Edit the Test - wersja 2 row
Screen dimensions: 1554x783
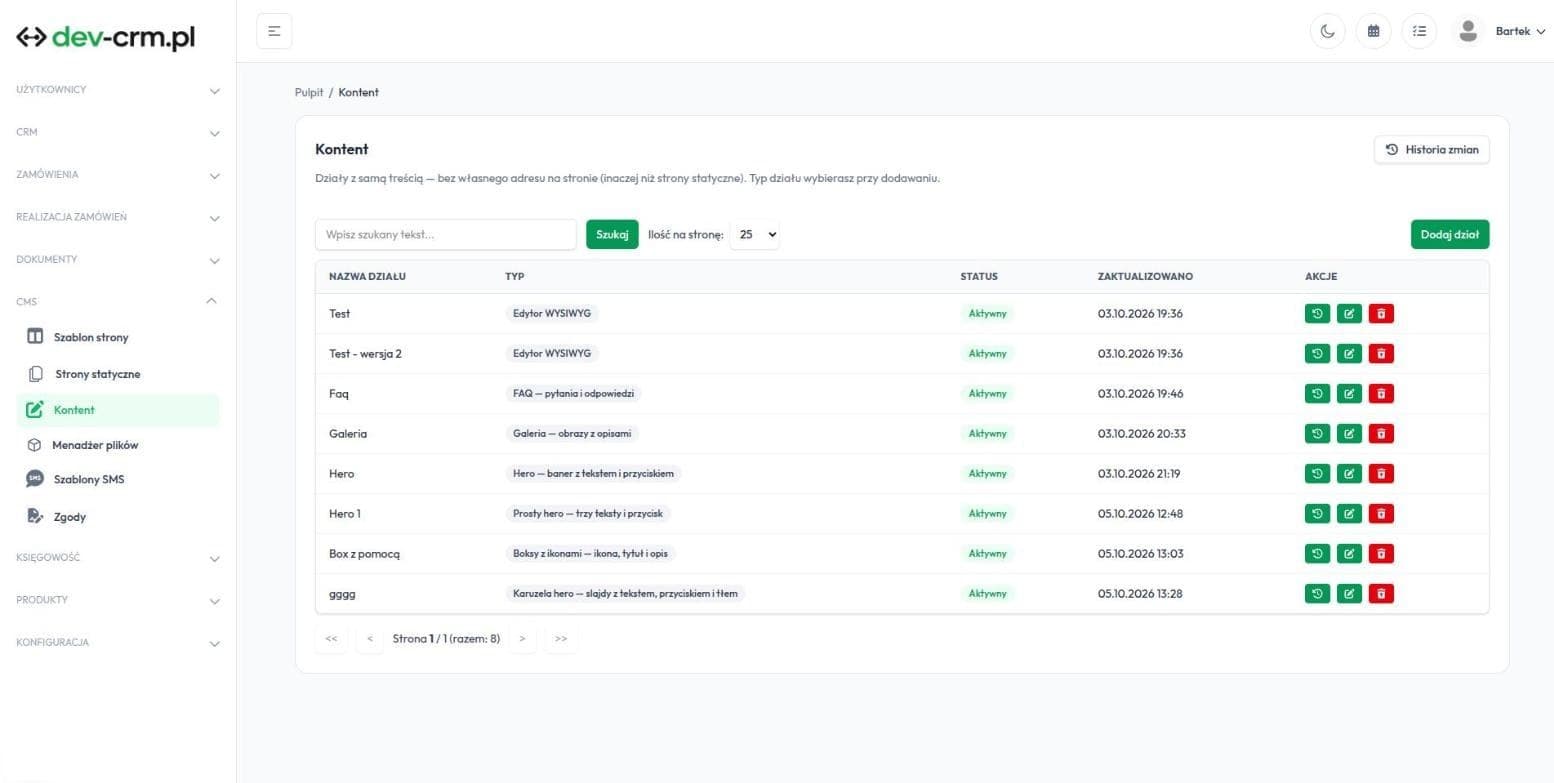(1349, 354)
